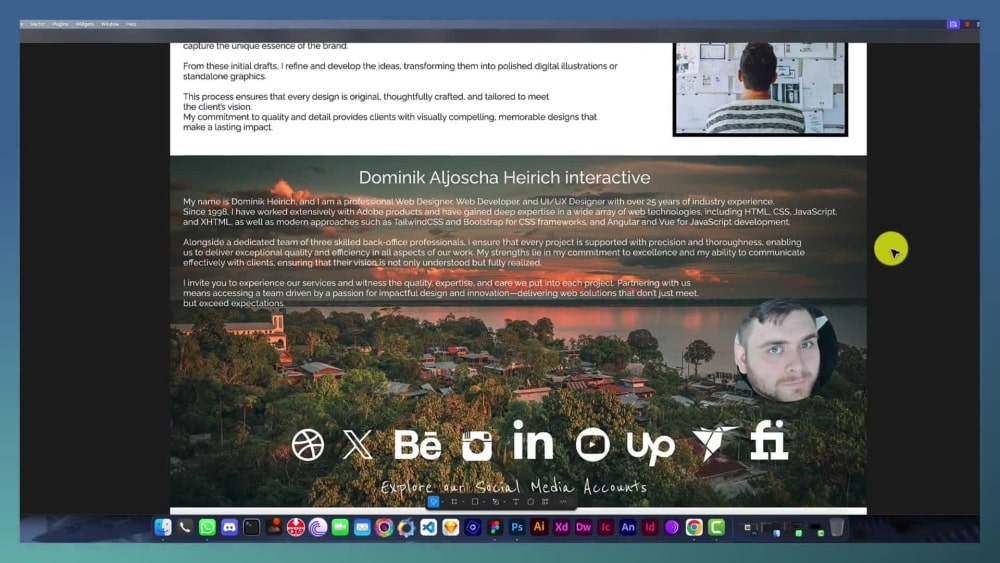
Task: Click the Instagram logo in the design
Action: 477,445
